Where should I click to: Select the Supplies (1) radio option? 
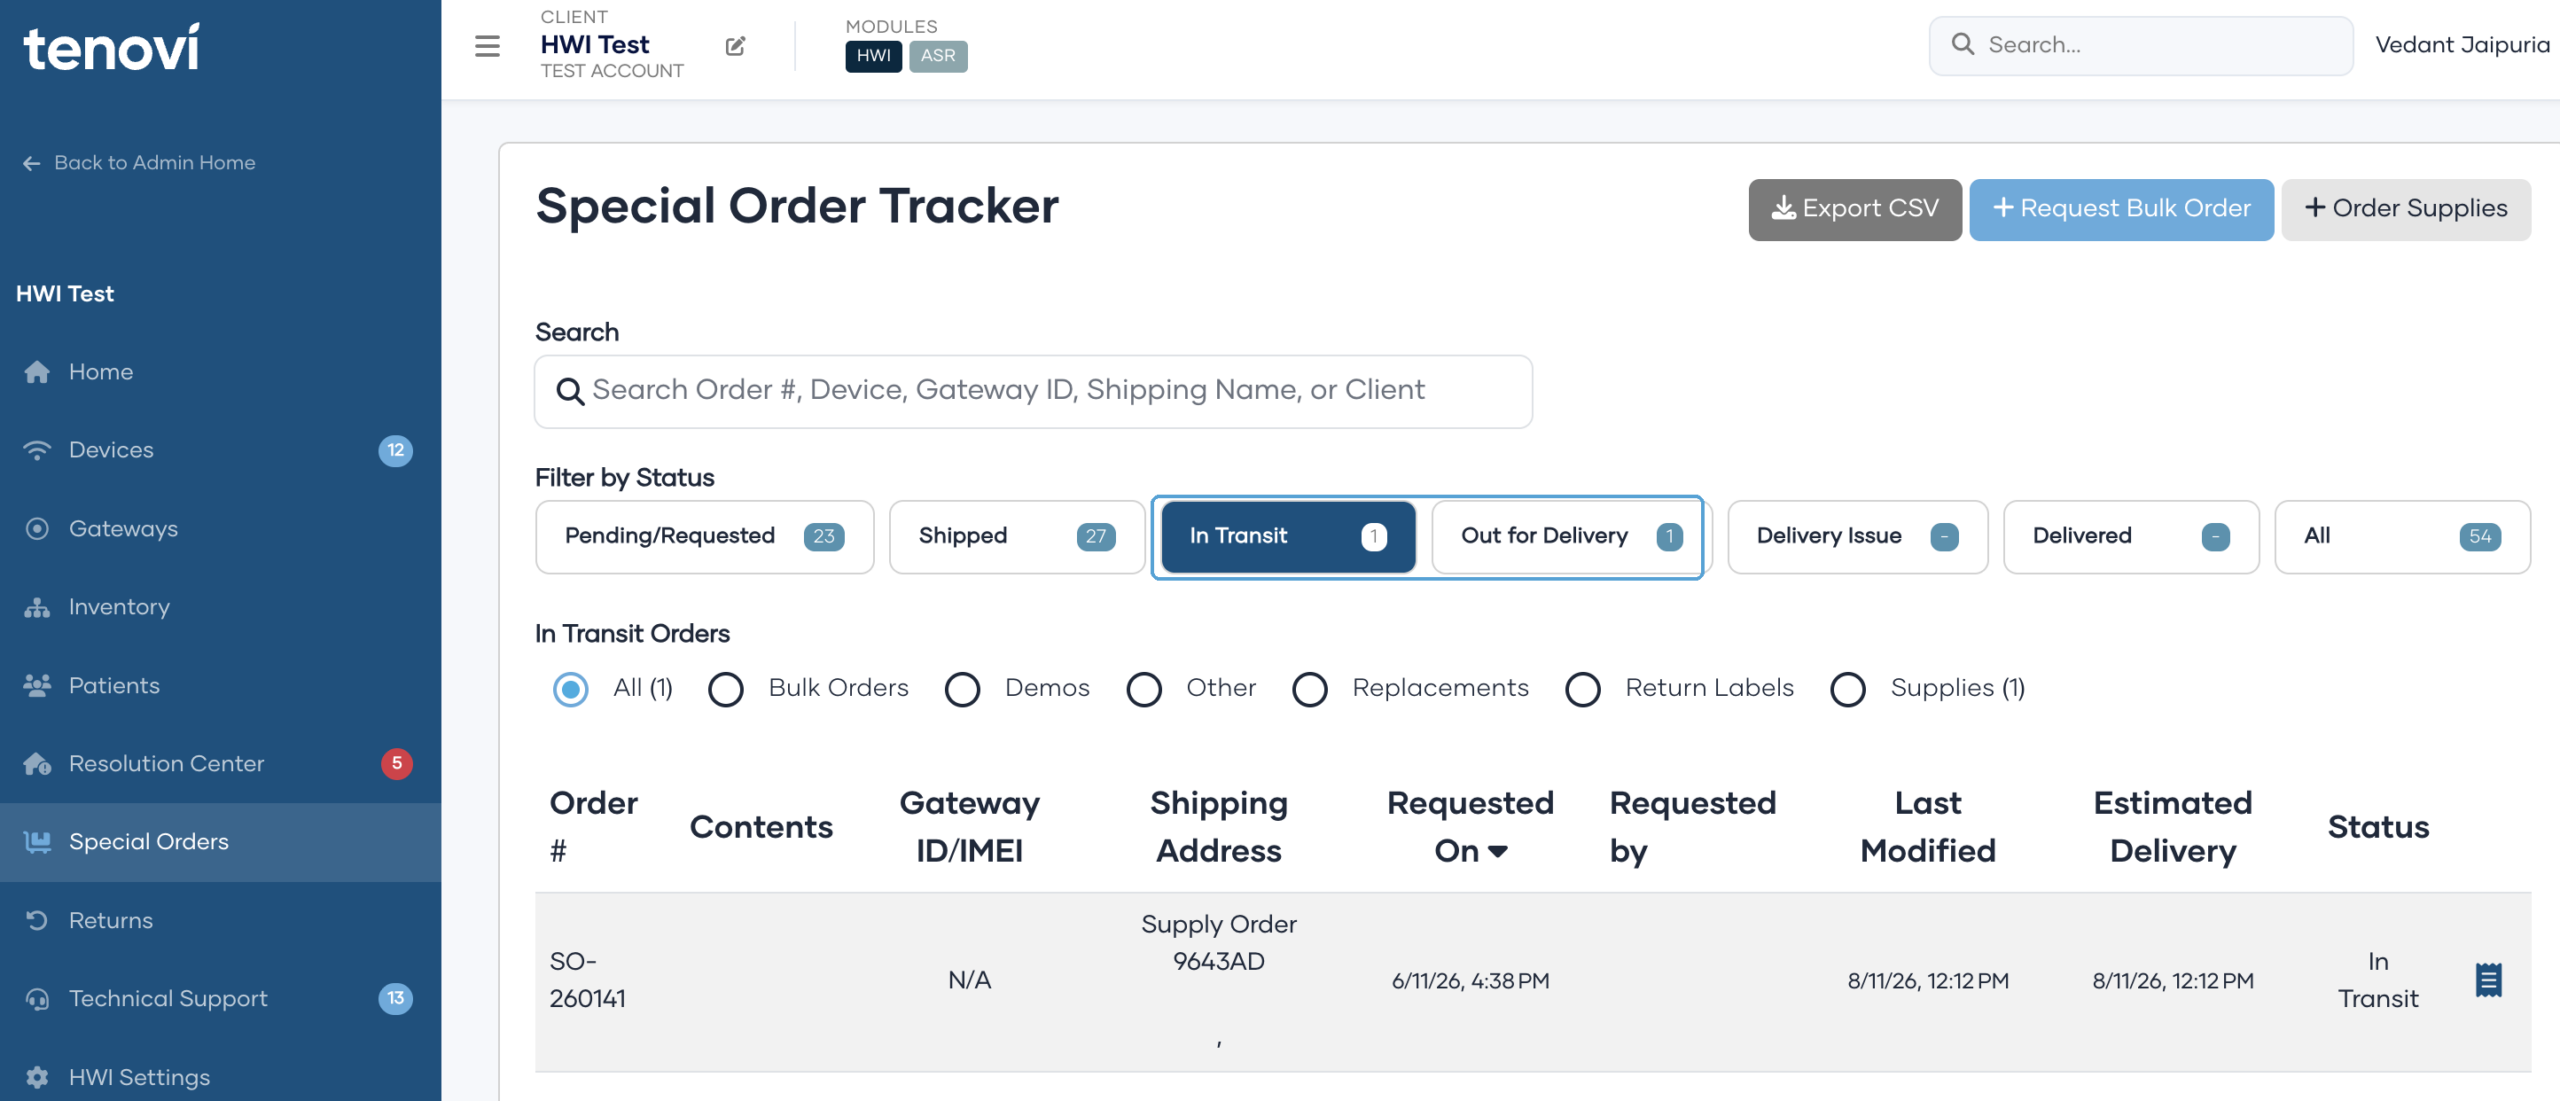tap(1848, 689)
